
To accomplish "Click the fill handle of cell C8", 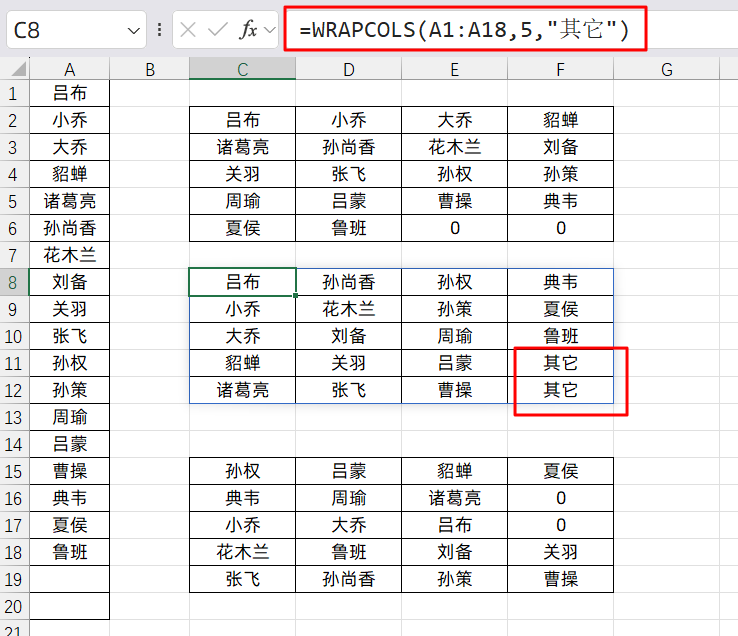I will (295, 296).
